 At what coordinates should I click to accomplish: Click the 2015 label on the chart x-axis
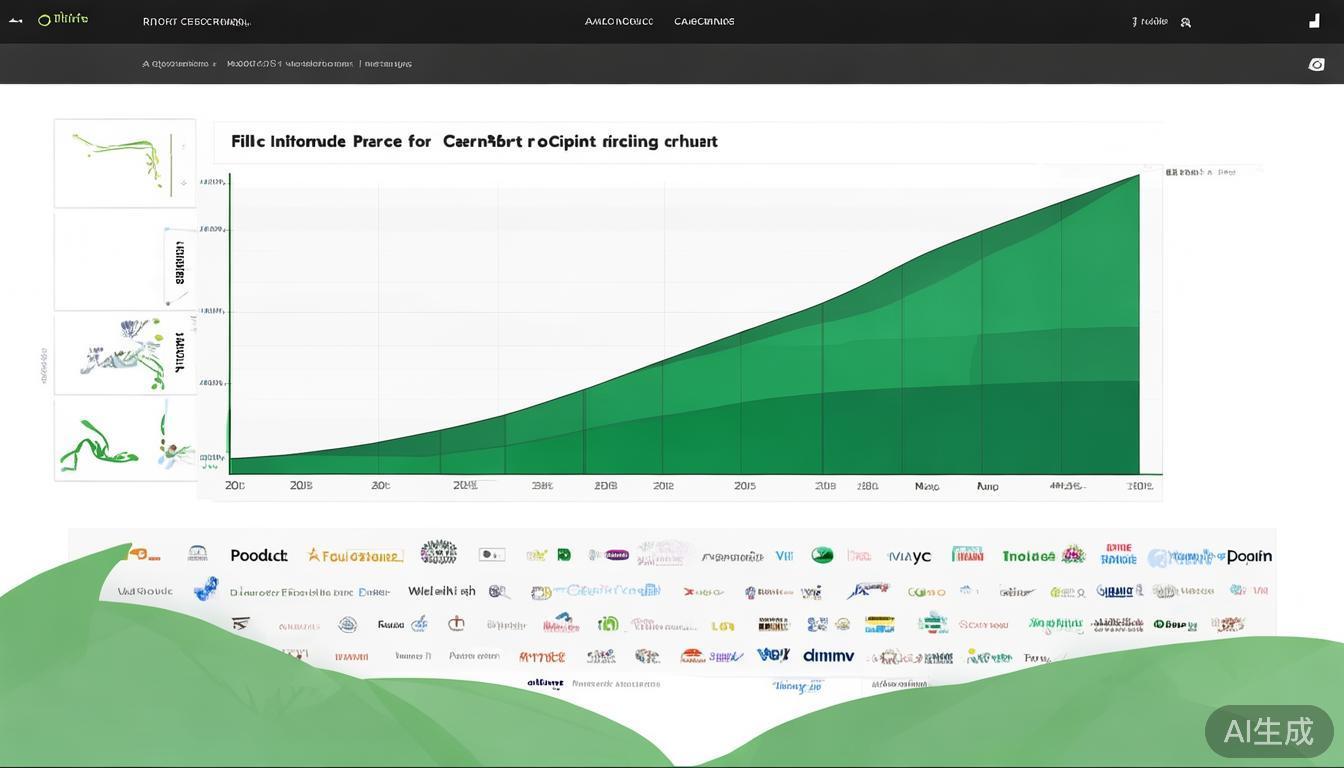click(x=744, y=486)
